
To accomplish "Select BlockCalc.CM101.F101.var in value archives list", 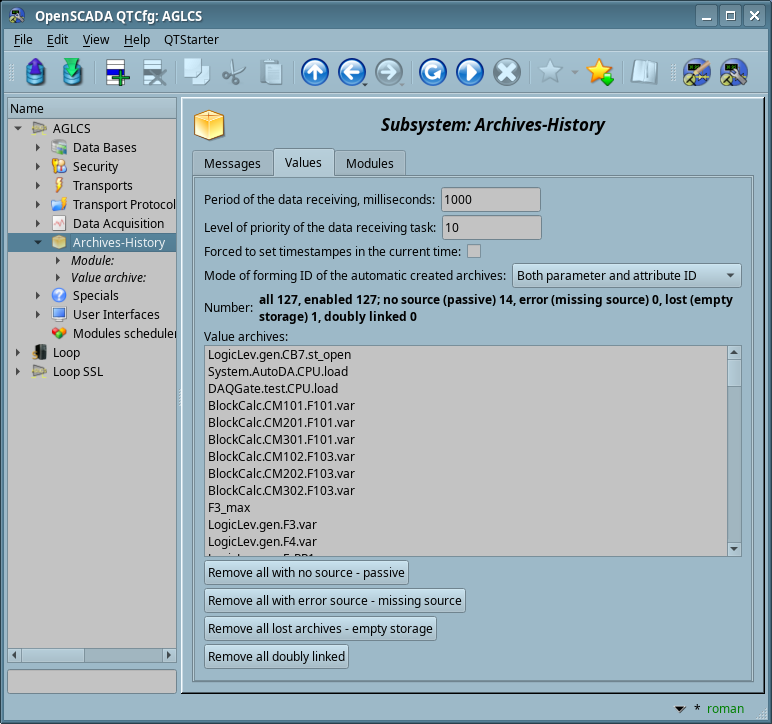I will (281, 406).
